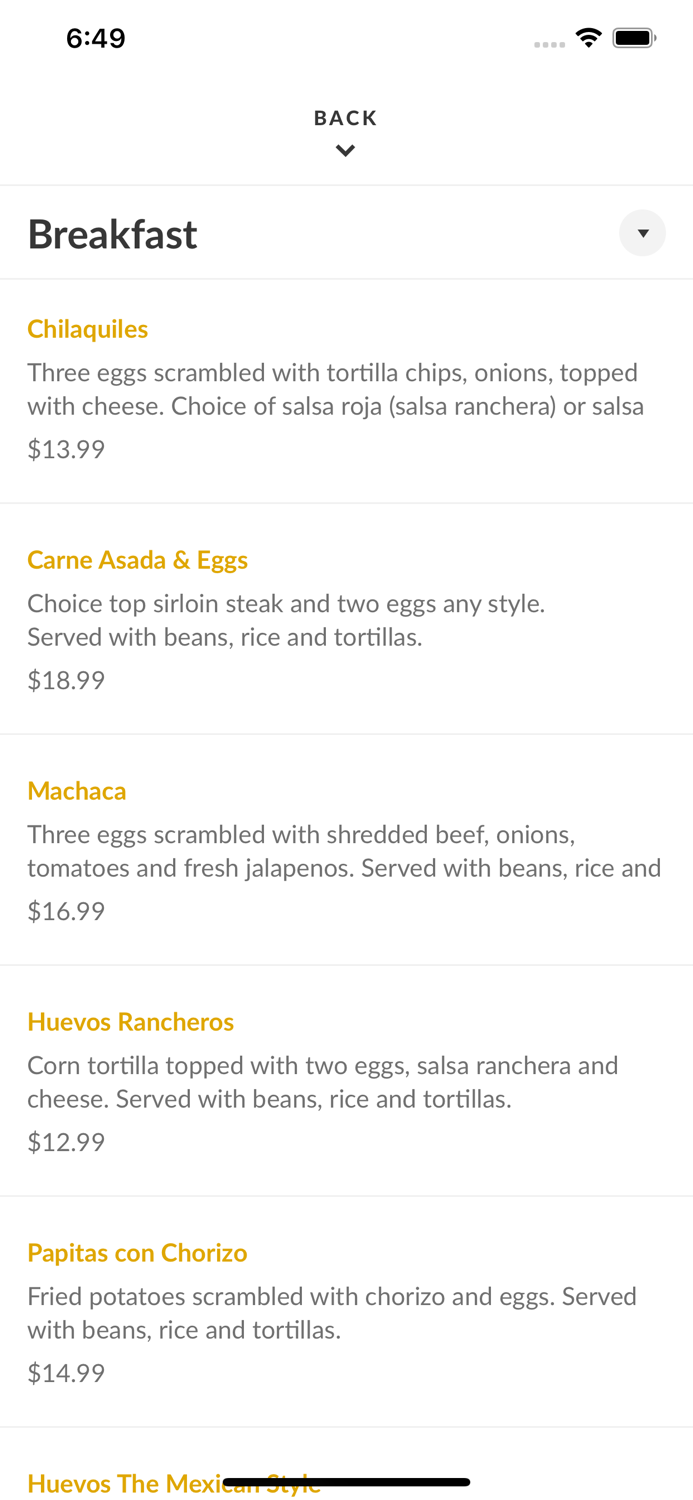Image resolution: width=693 pixels, height=1500 pixels.
Task: Select the Breakfast section header
Action: click(x=112, y=233)
